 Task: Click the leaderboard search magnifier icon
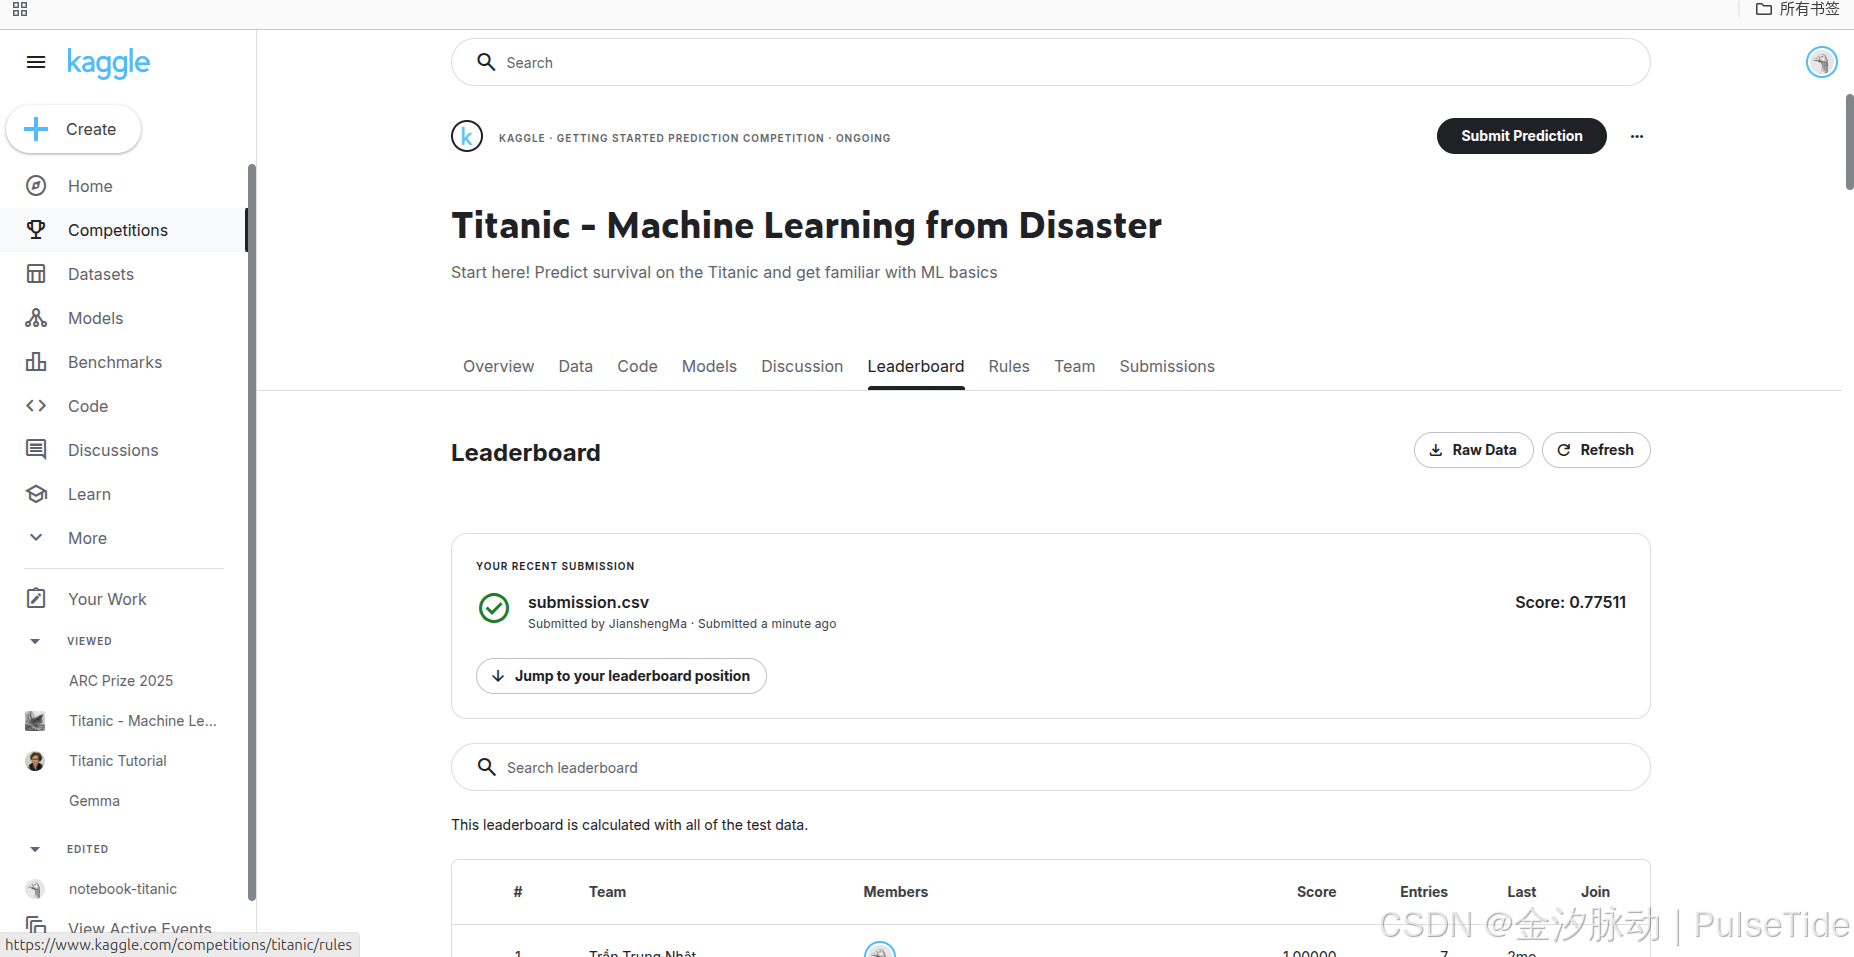tap(486, 767)
